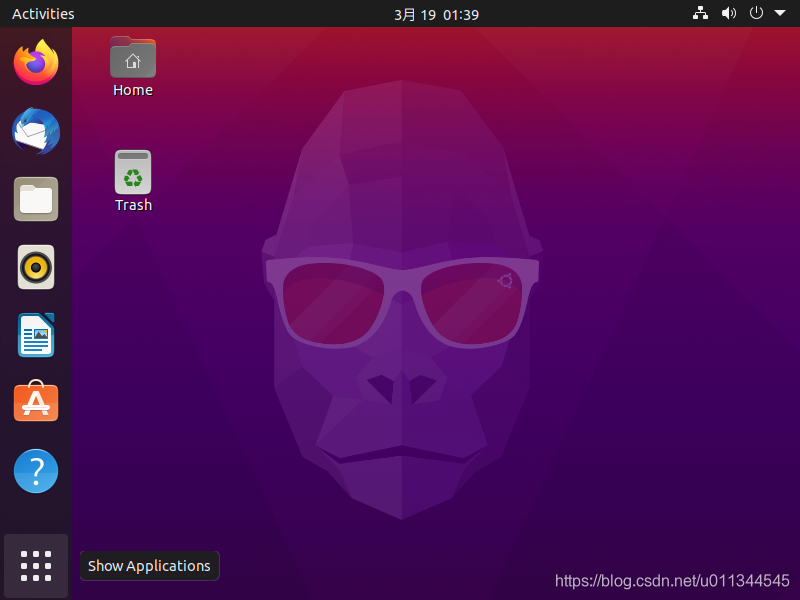Viewport: 800px width, 600px height.
Task: Open Thunderbird mail client
Action: click(x=36, y=131)
